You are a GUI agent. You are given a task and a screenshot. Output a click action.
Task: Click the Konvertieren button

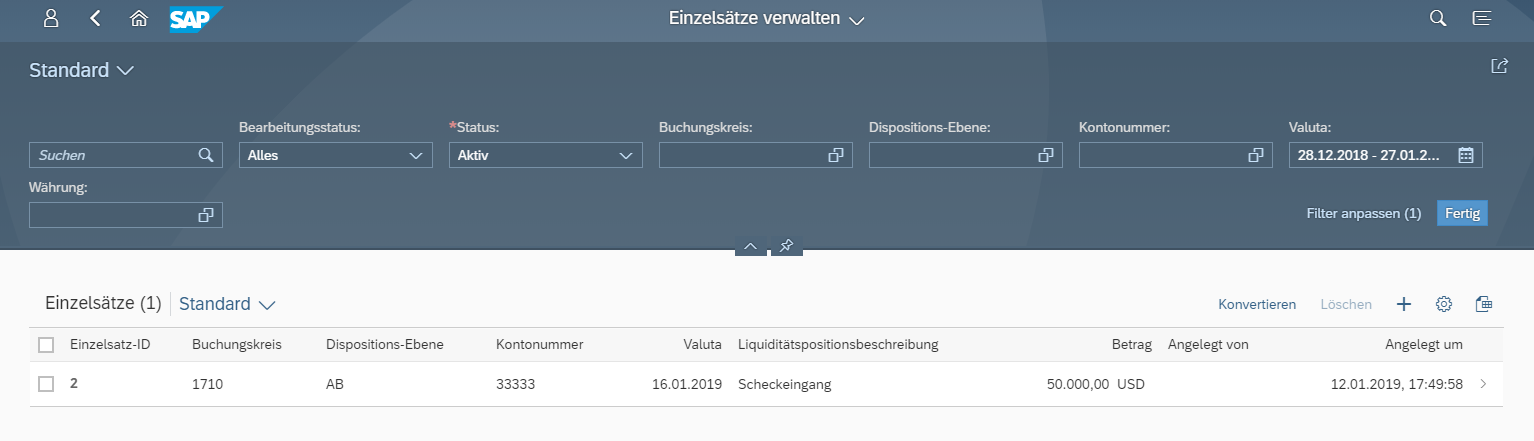tap(1257, 304)
